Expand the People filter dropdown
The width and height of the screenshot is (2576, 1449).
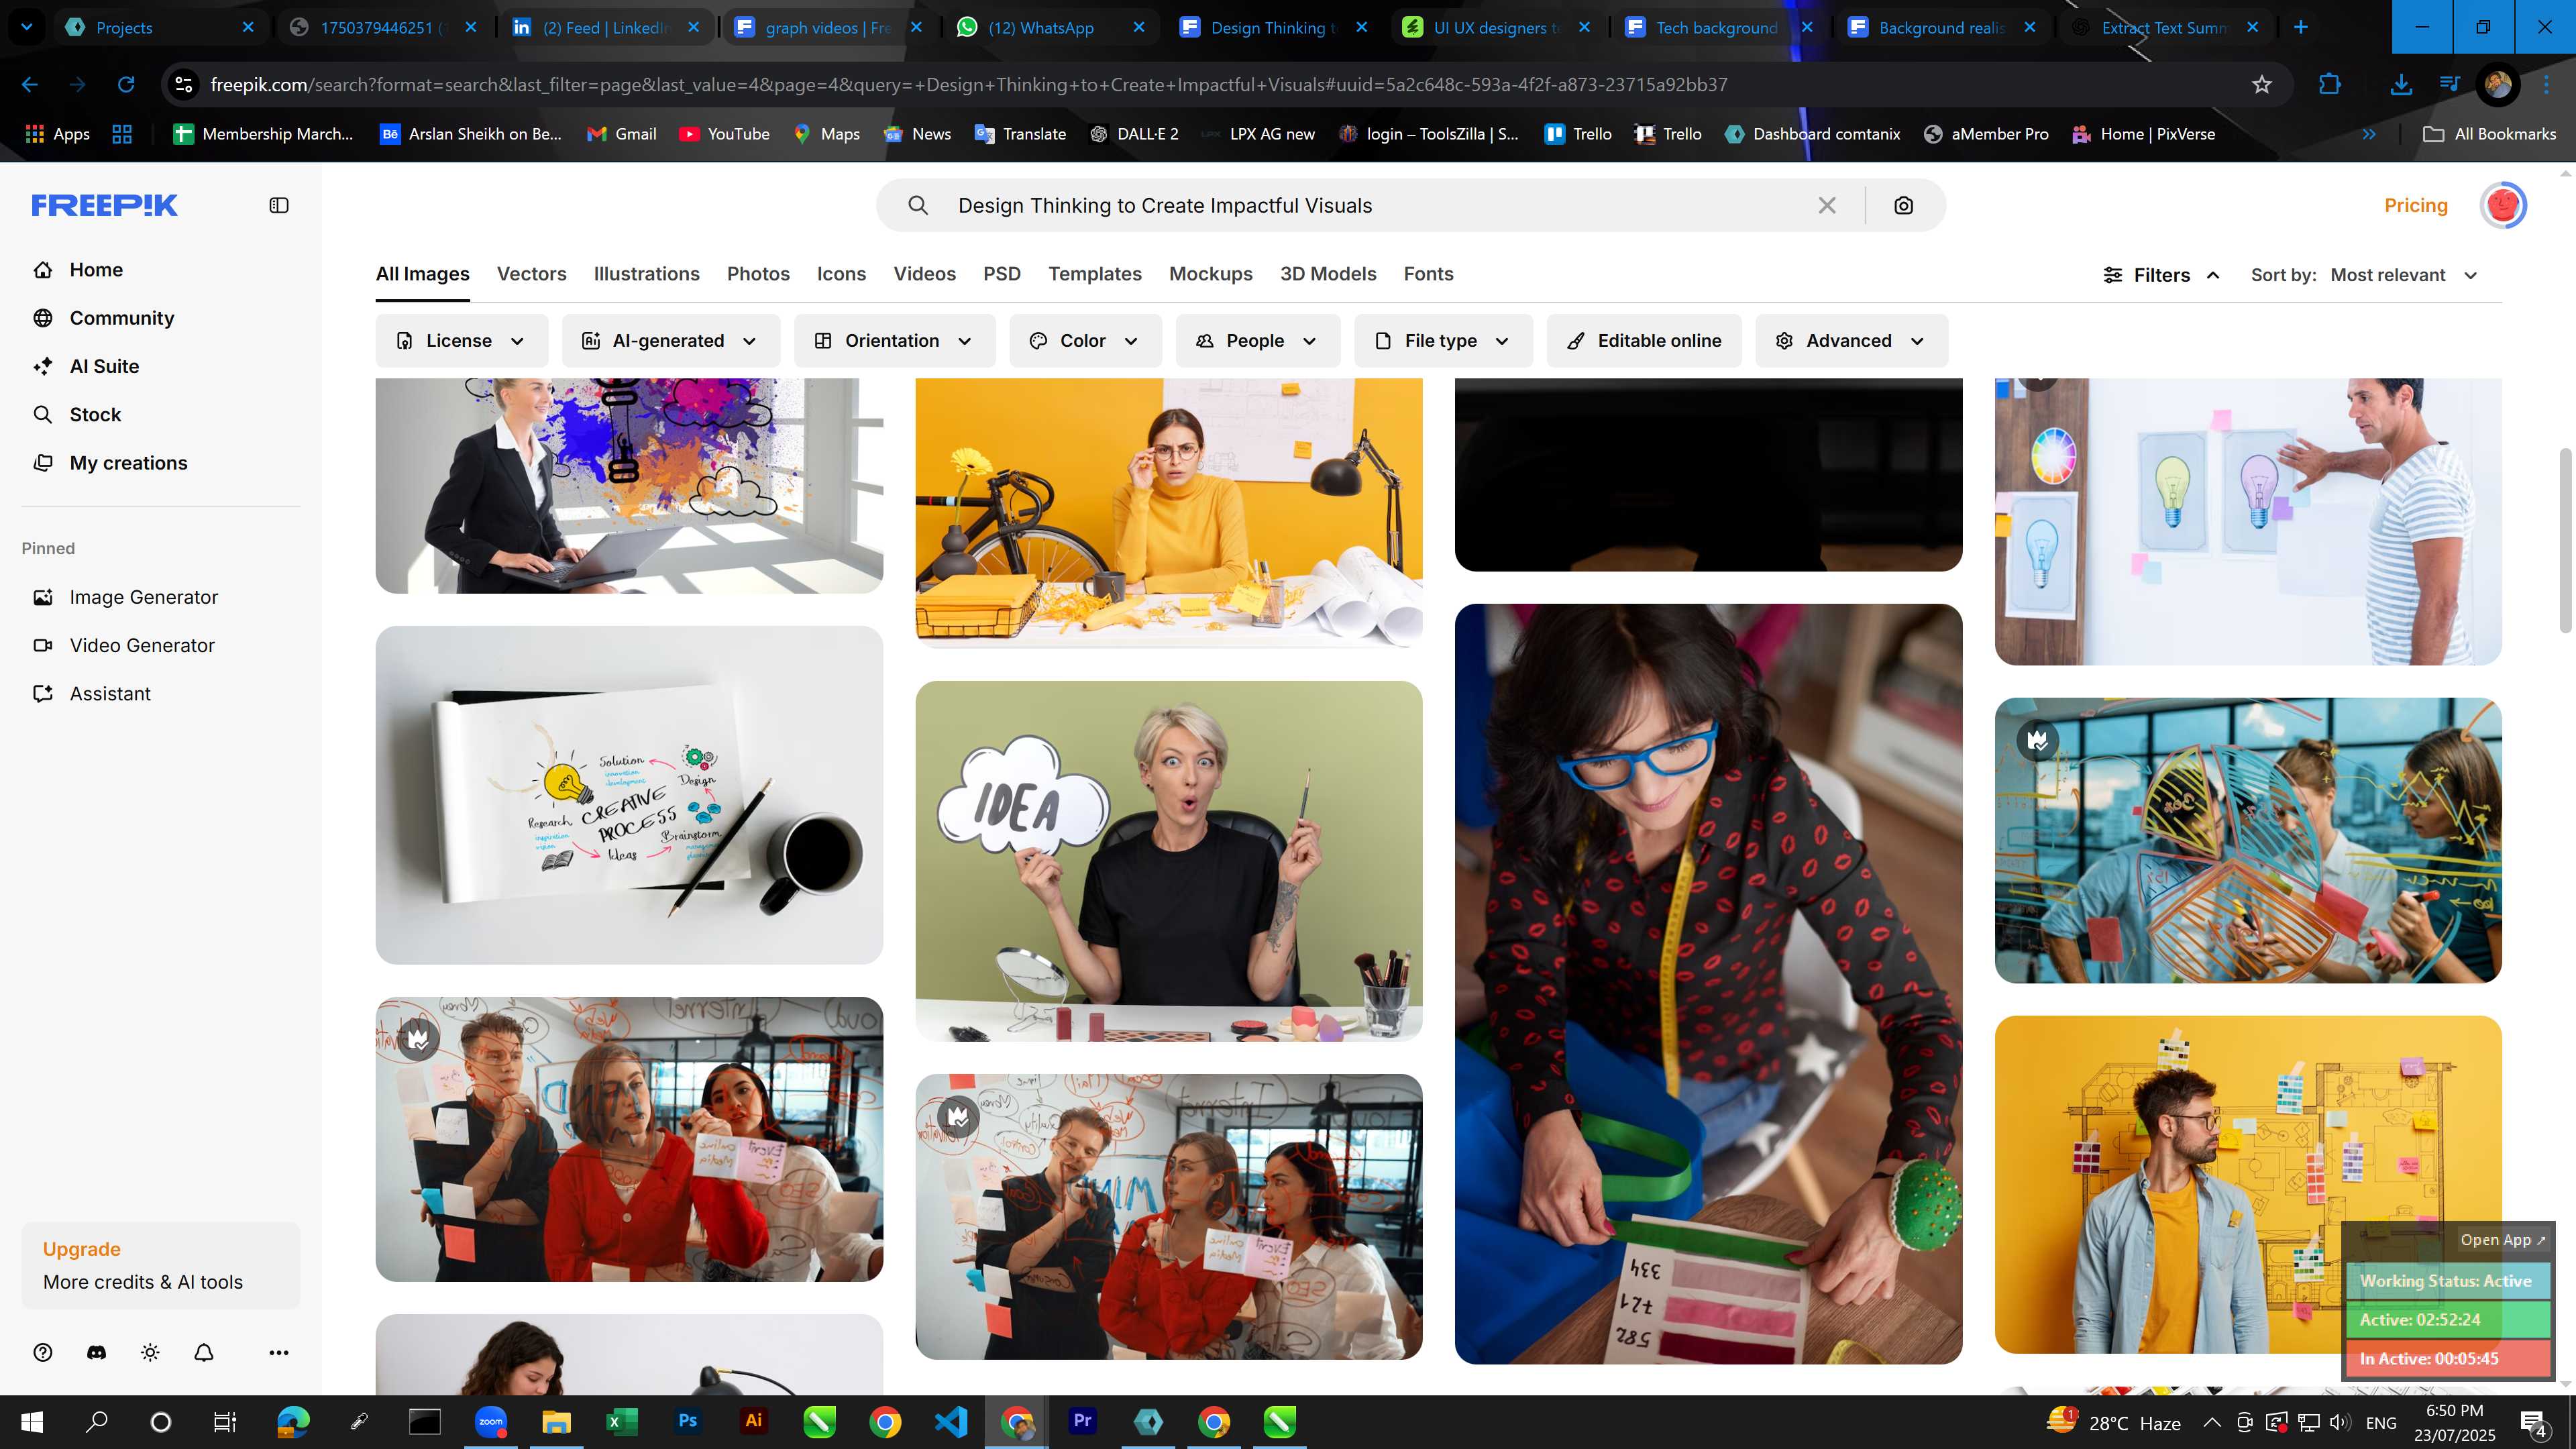coord(1258,341)
